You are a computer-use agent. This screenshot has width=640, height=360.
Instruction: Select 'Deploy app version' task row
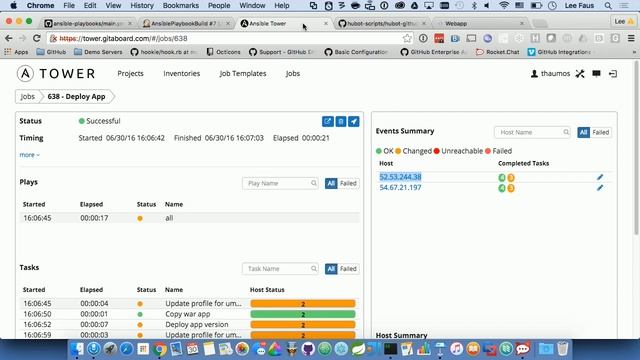coord(190,324)
